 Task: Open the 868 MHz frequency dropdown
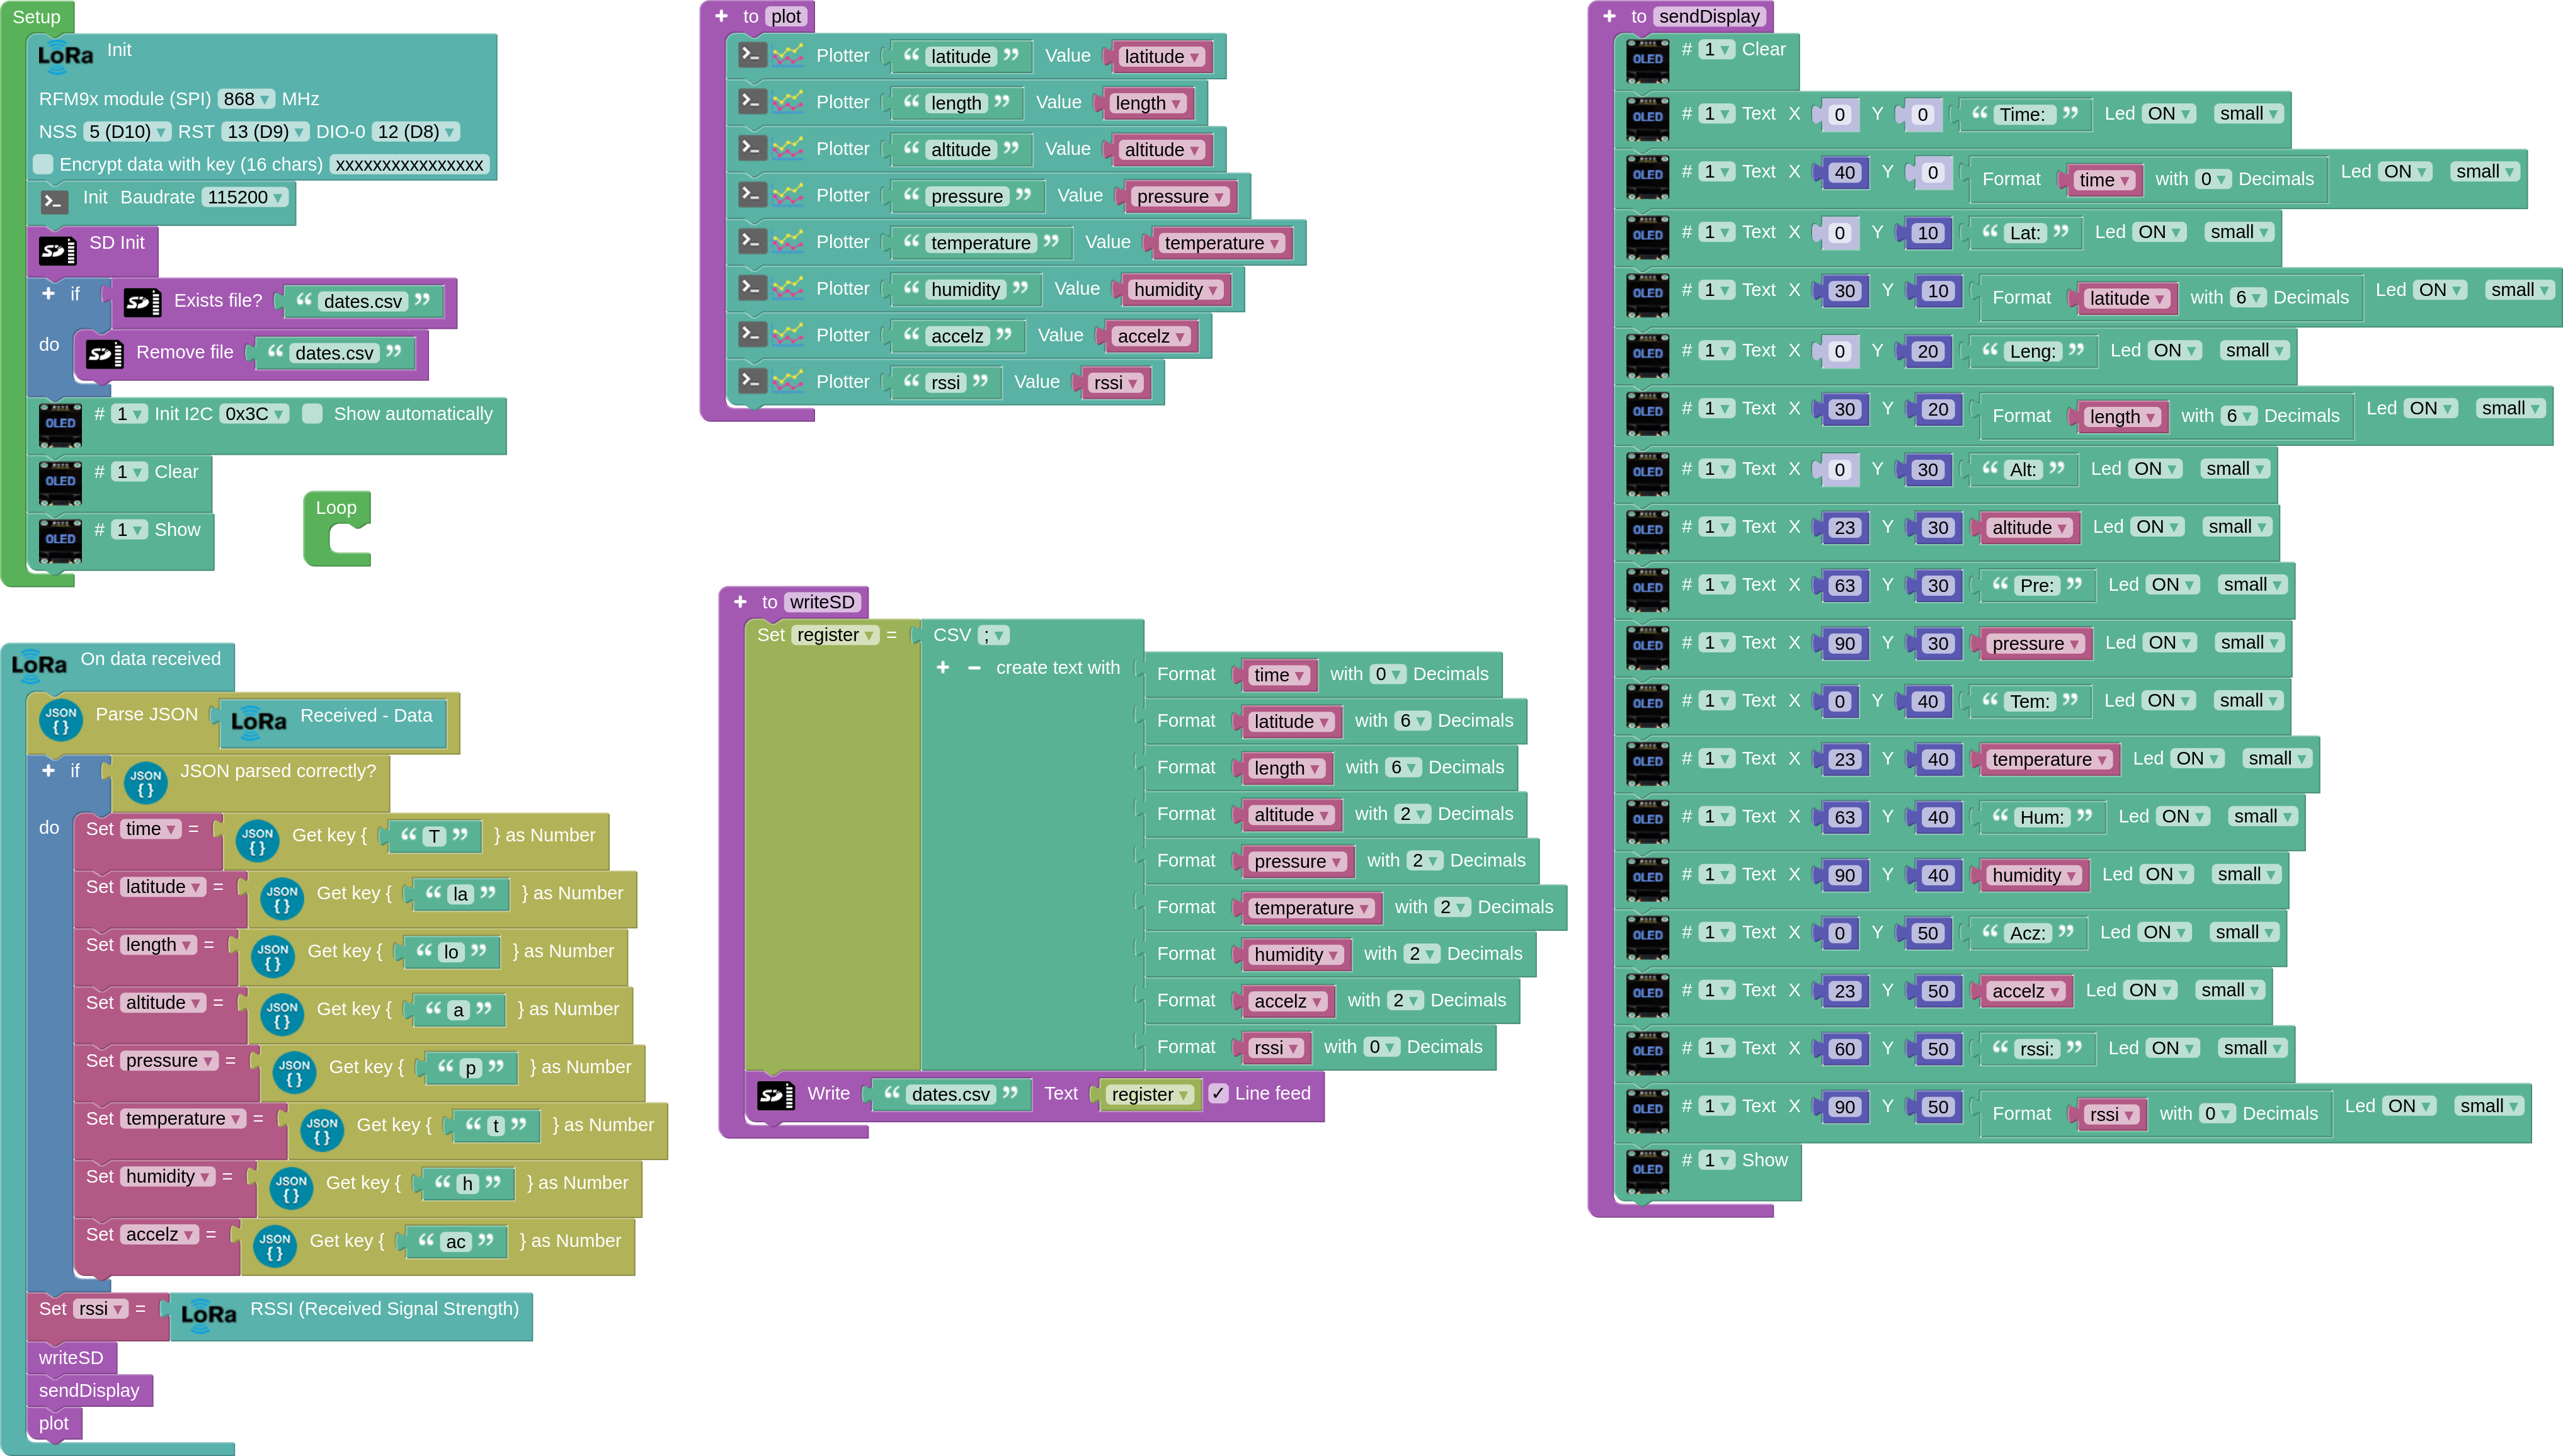pyautogui.click(x=246, y=99)
